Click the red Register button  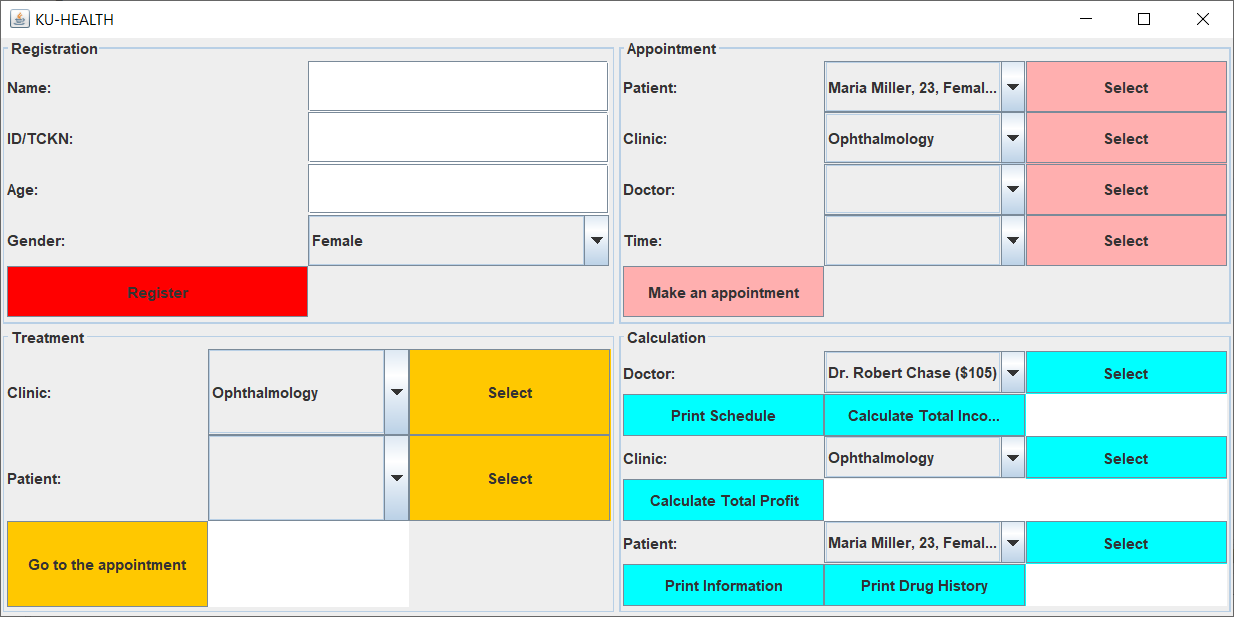(157, 292)
